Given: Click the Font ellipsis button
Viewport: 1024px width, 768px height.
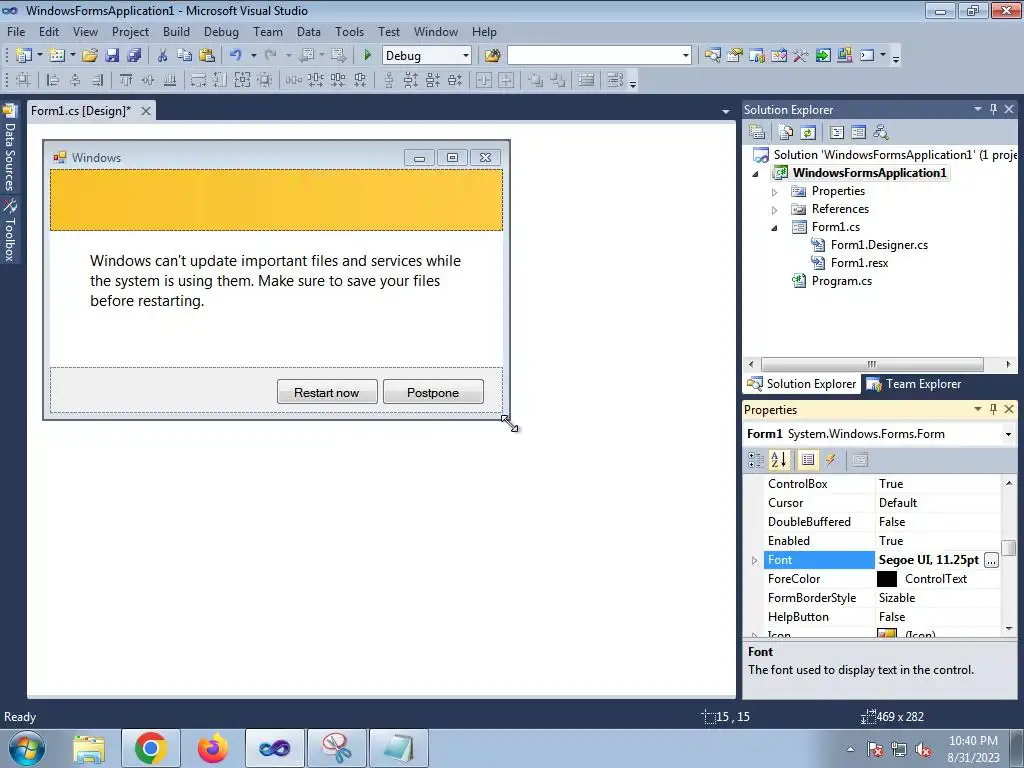Looking at the screenshot, I should [x=991, y=560].
